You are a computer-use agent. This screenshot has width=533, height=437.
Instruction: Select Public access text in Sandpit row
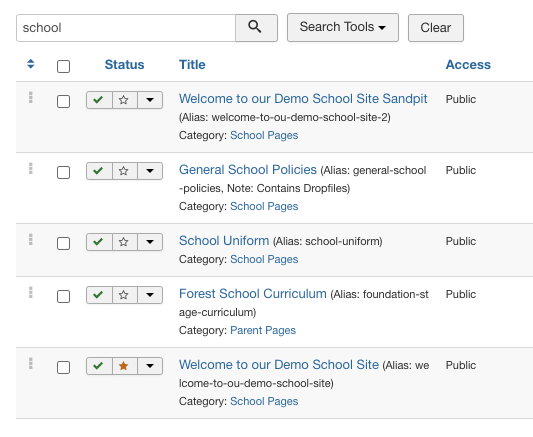tap(461, 99)
